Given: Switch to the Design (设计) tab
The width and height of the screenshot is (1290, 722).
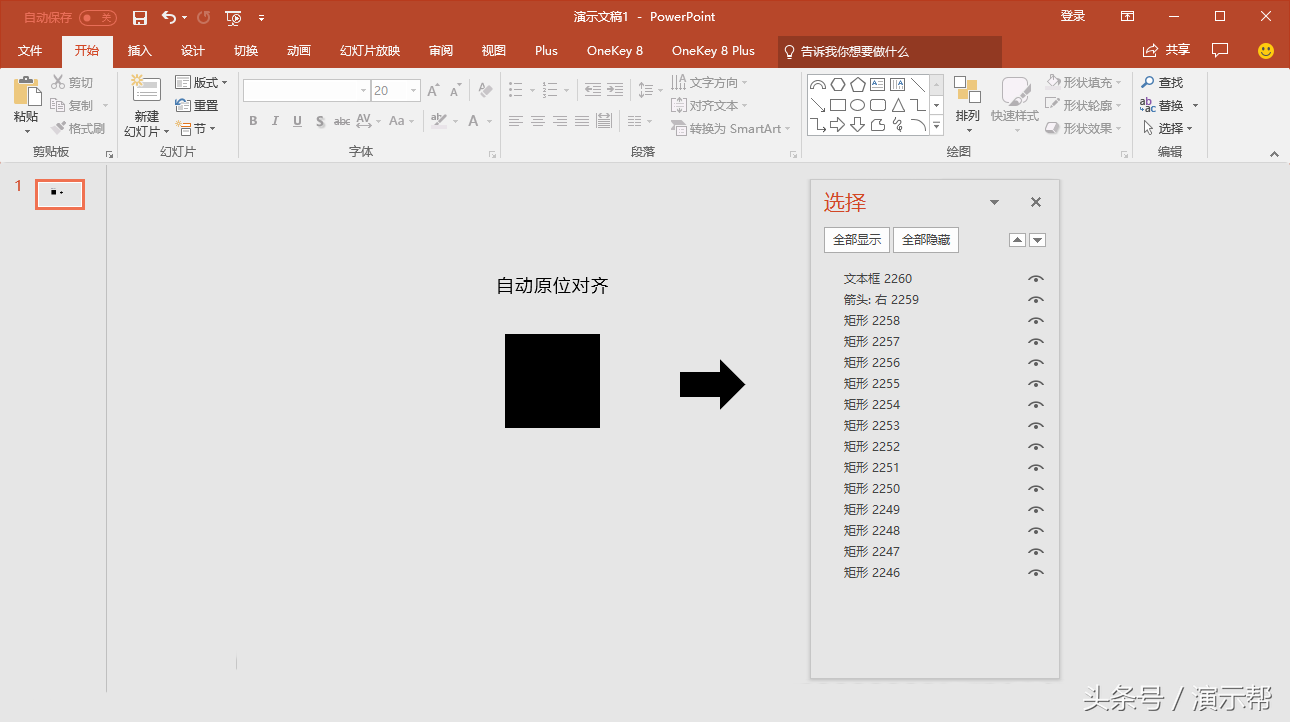Looking at the screenshot, I should (x=193, y=51).
